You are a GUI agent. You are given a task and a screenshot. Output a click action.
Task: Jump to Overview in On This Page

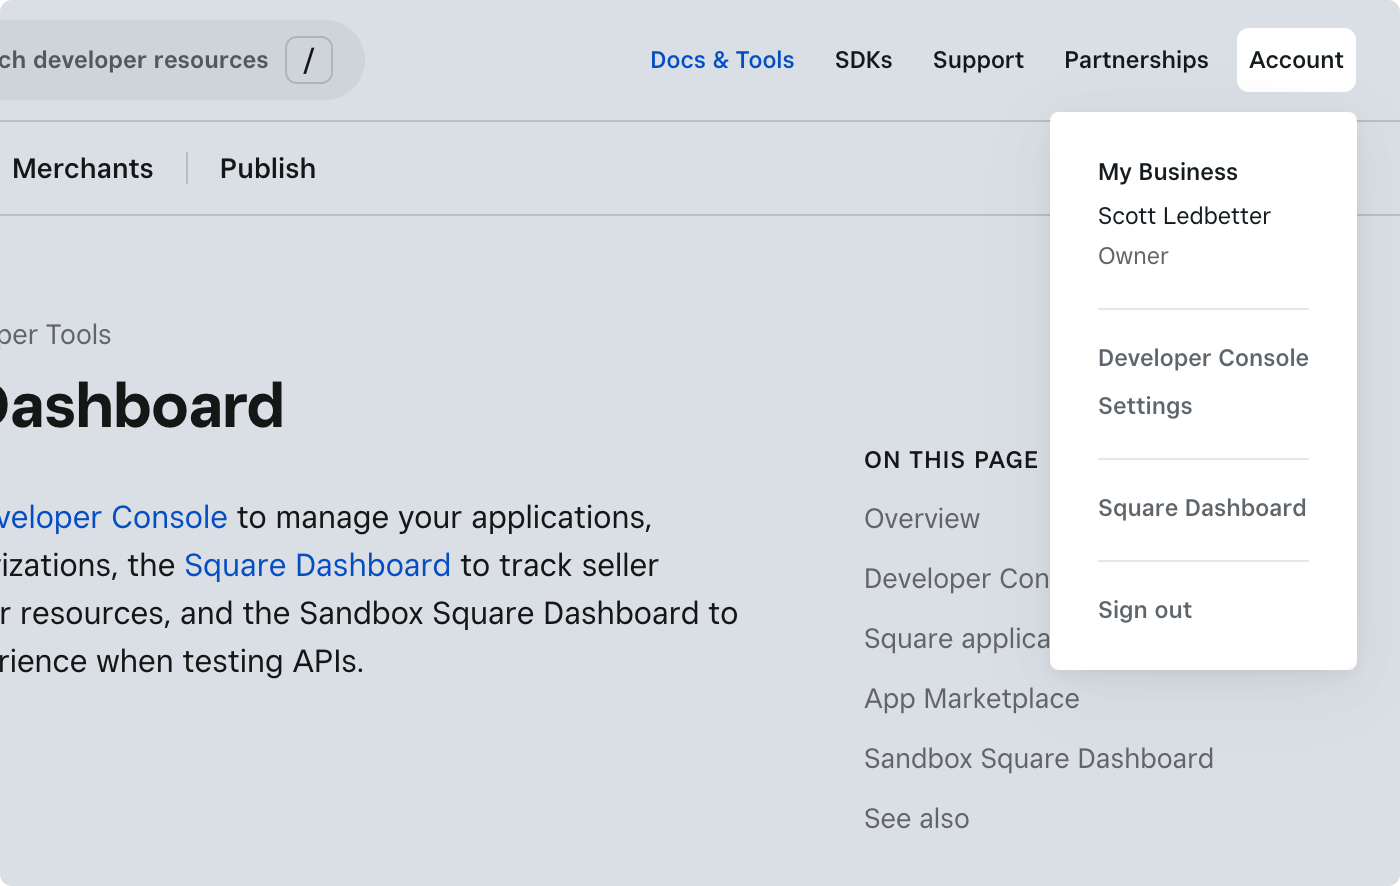pyautogui.click(x=922, y=519)
